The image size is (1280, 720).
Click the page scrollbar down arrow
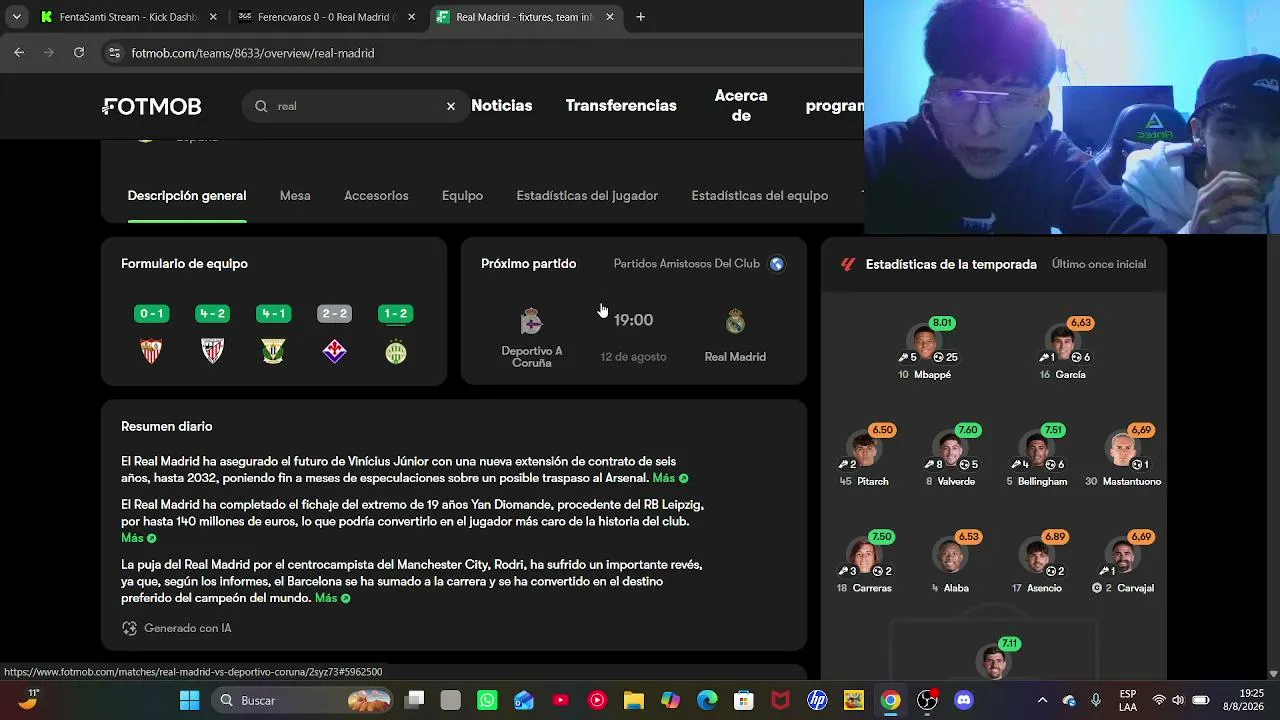click(x=1273, y=674)
